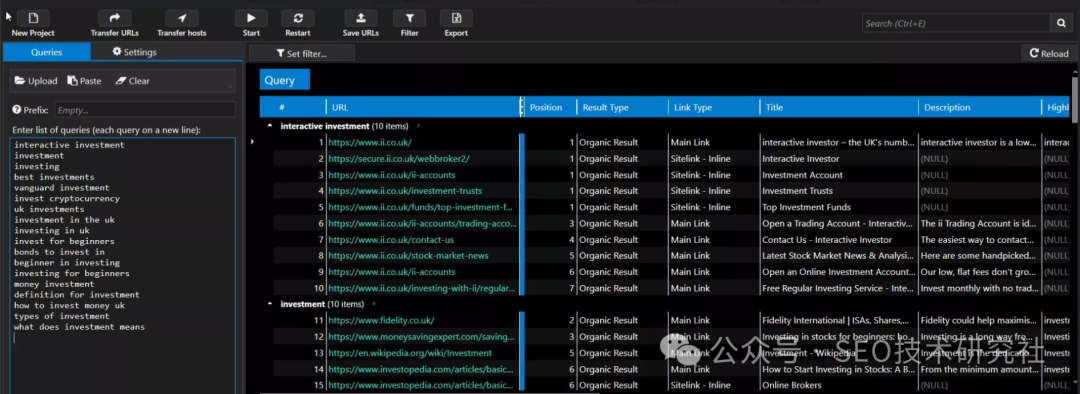Open the https://www.ii.co.uk/ link
The width and height of the screenshot is (1080, 394).
point(370,143)
